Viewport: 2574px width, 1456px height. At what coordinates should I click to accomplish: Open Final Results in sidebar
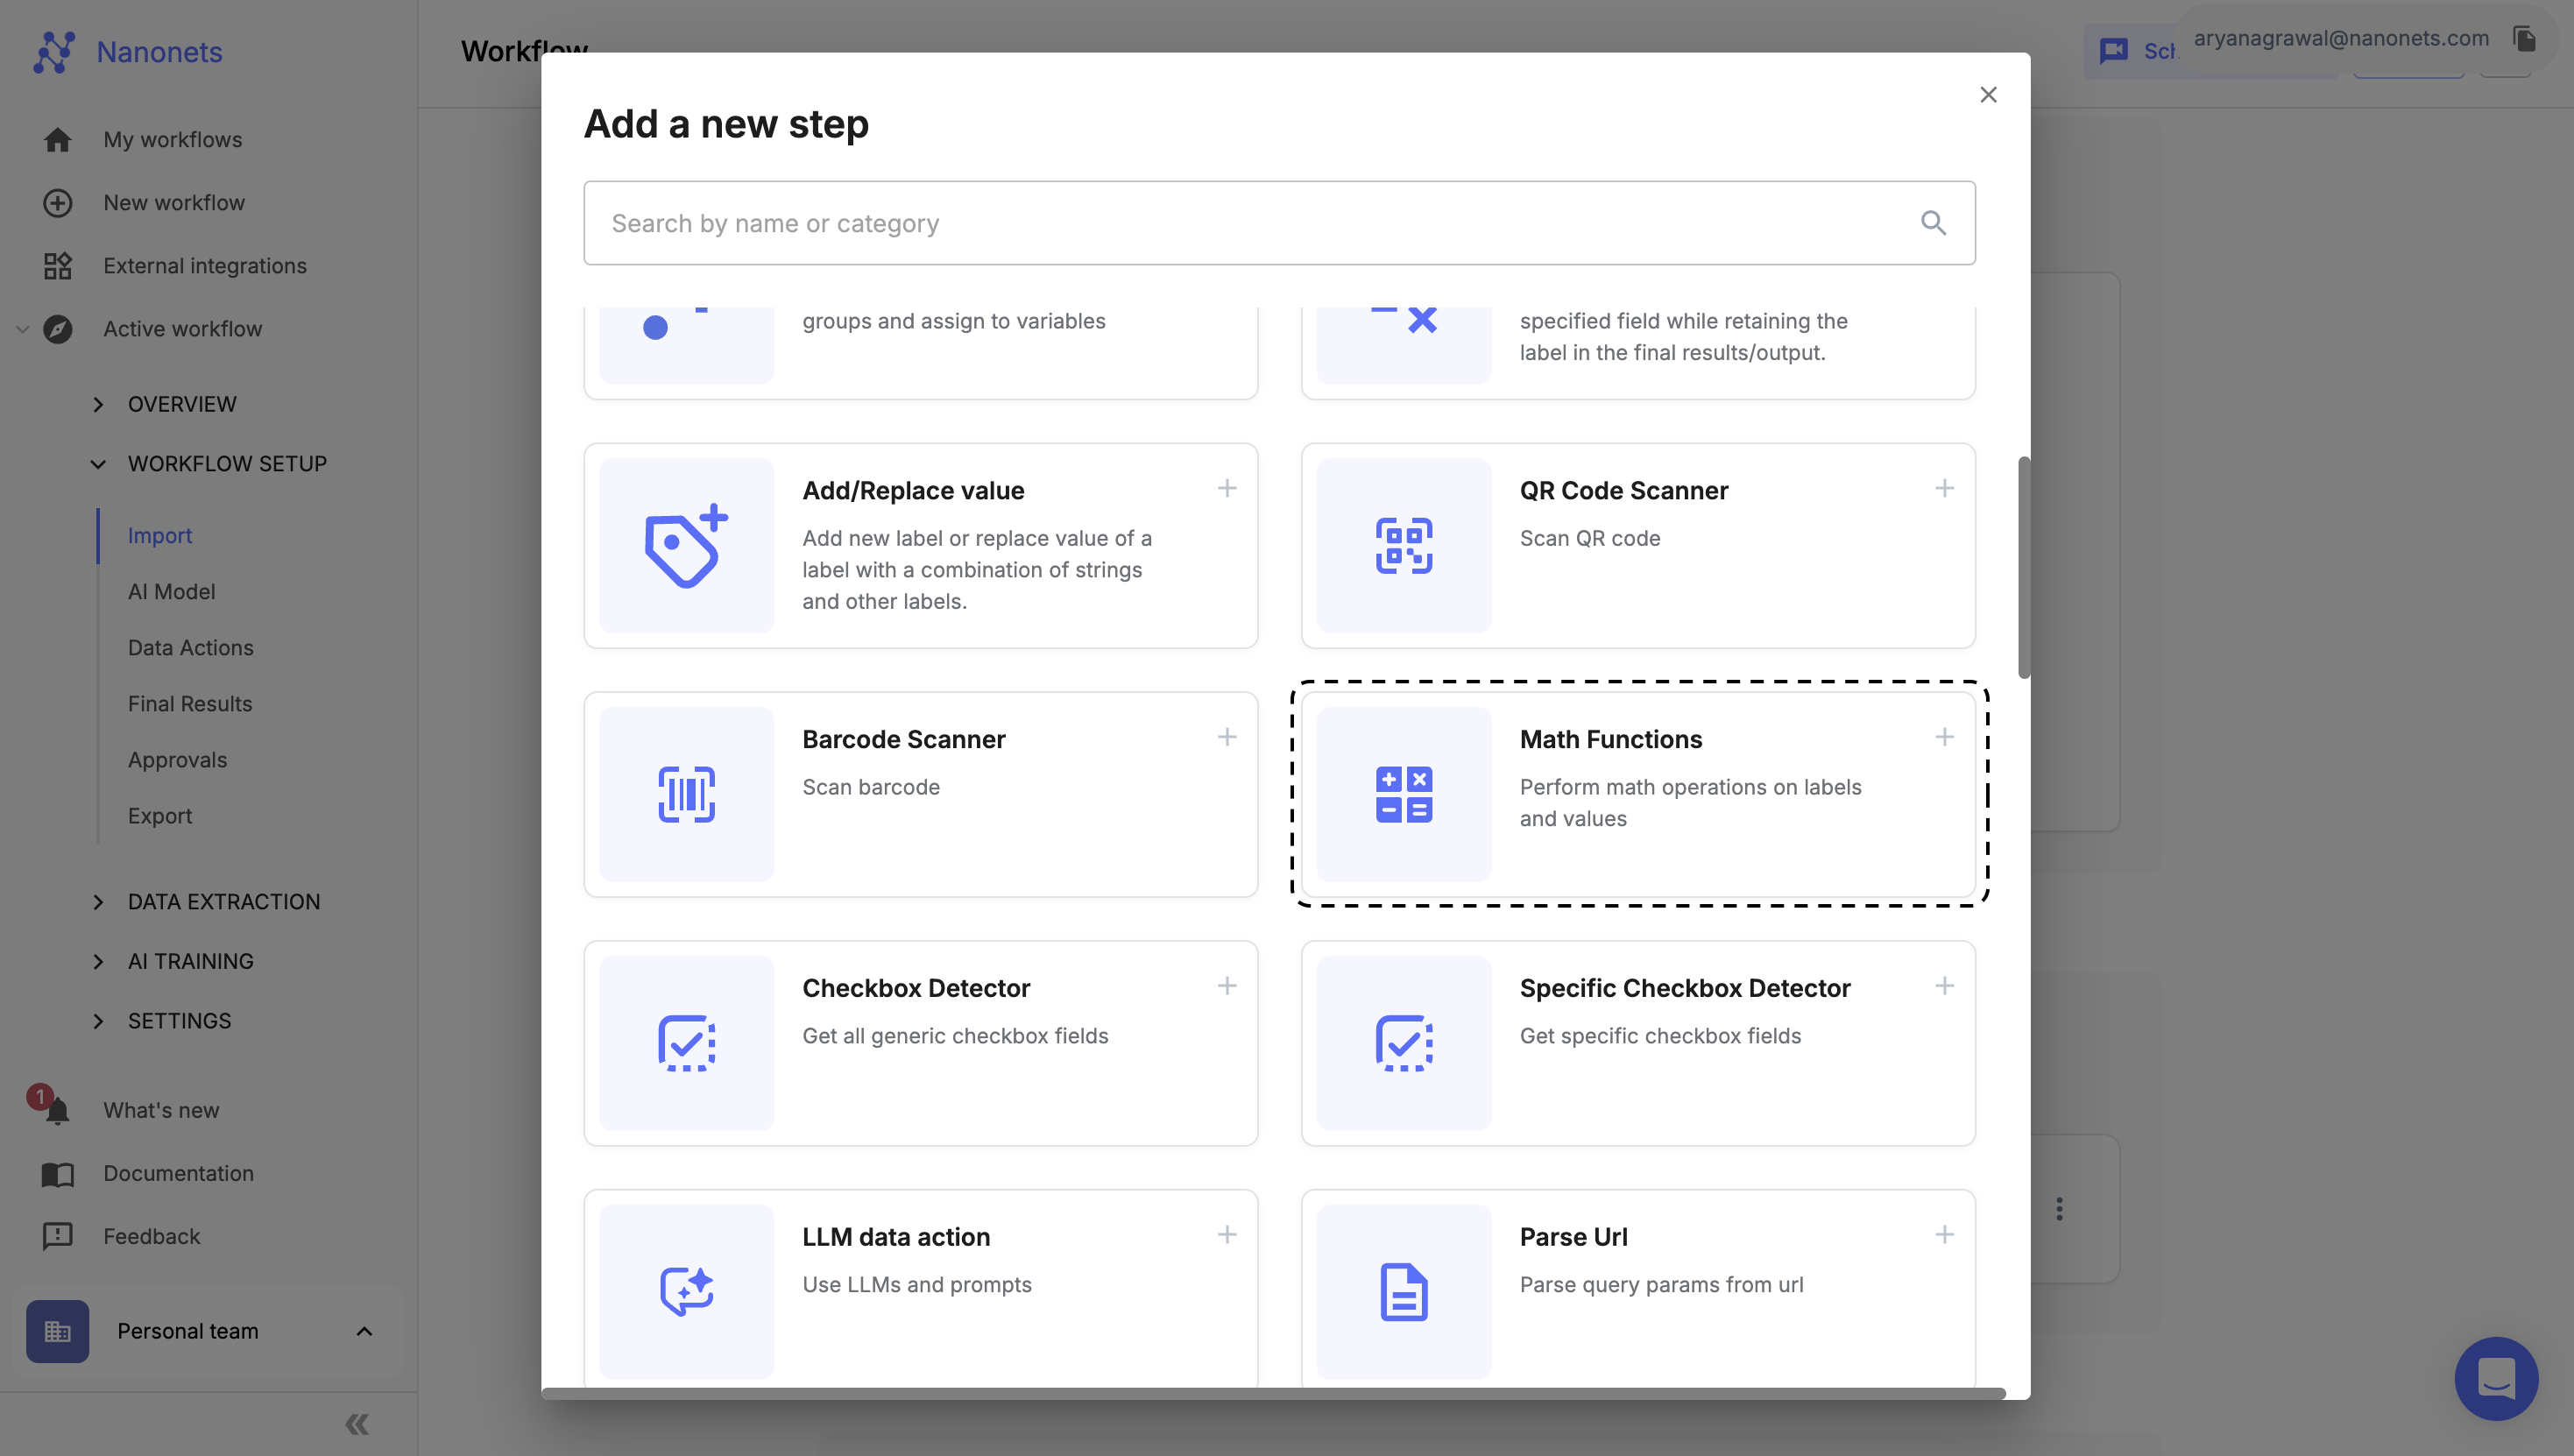click(x=190, y=704)
